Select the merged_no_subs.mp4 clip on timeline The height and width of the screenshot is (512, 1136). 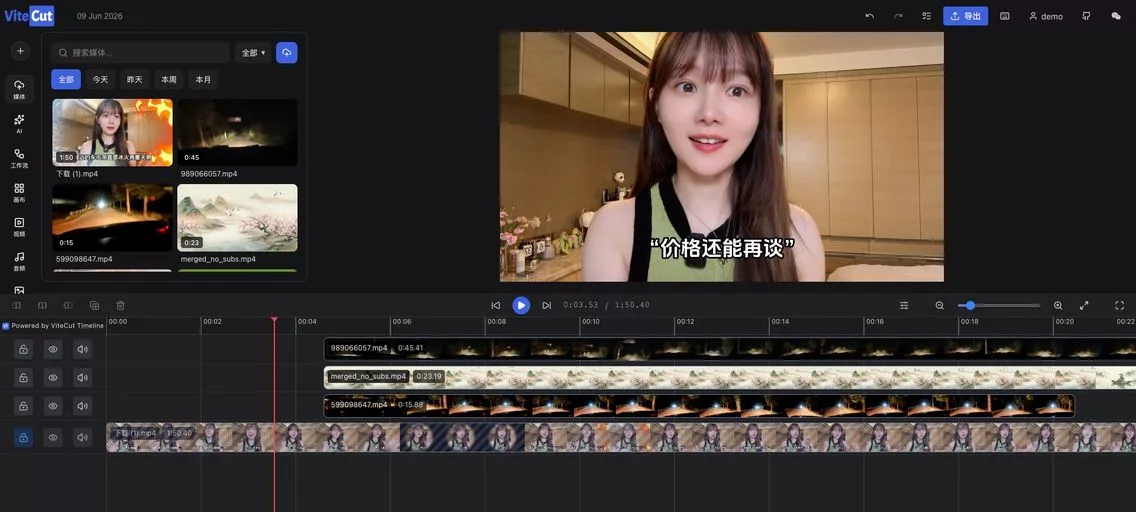(730, 377)
